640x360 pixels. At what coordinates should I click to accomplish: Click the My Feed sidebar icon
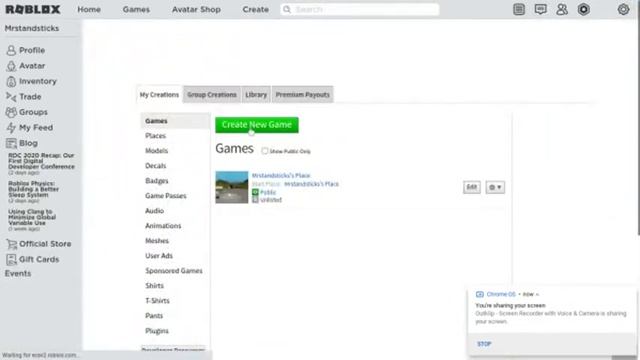(11, 128)
